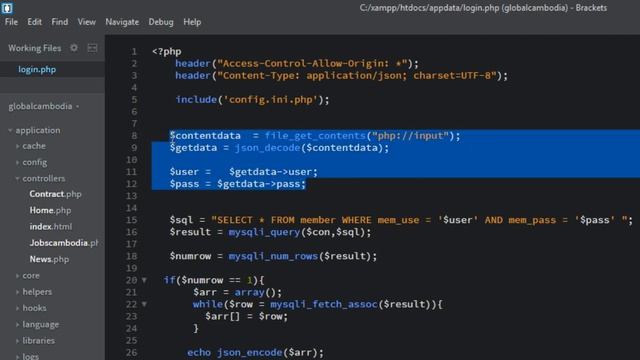Click on file_get_contents in line 8

pos(315,136)
